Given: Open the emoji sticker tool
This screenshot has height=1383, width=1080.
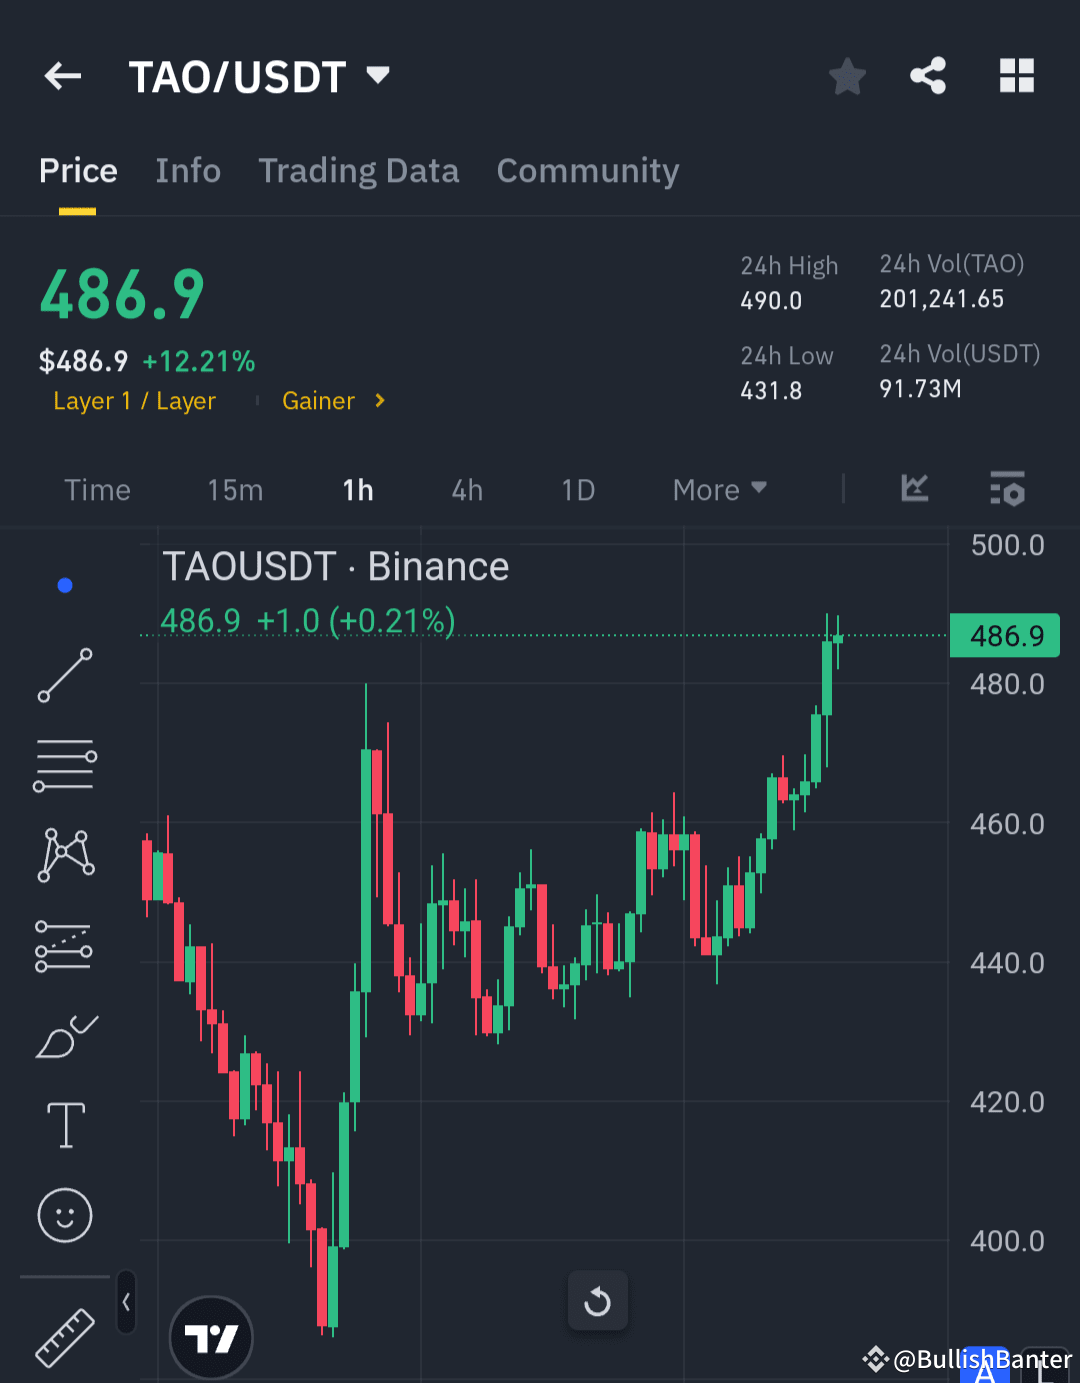Looking at the screenshot, I should 64,1216.
